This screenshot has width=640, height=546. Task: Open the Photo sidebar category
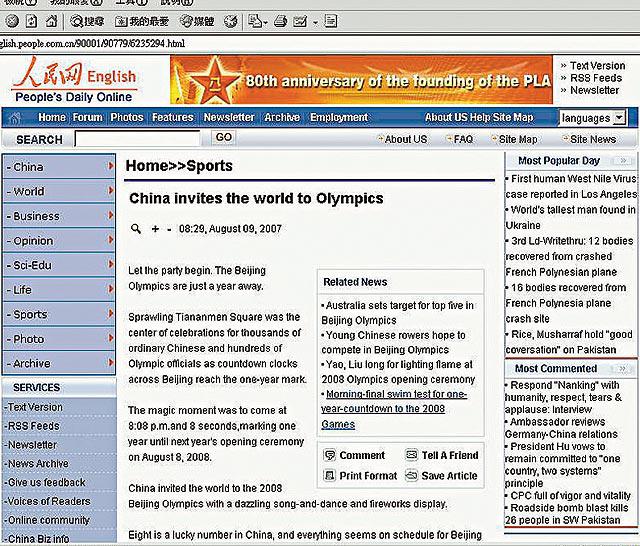click(59, 339)
